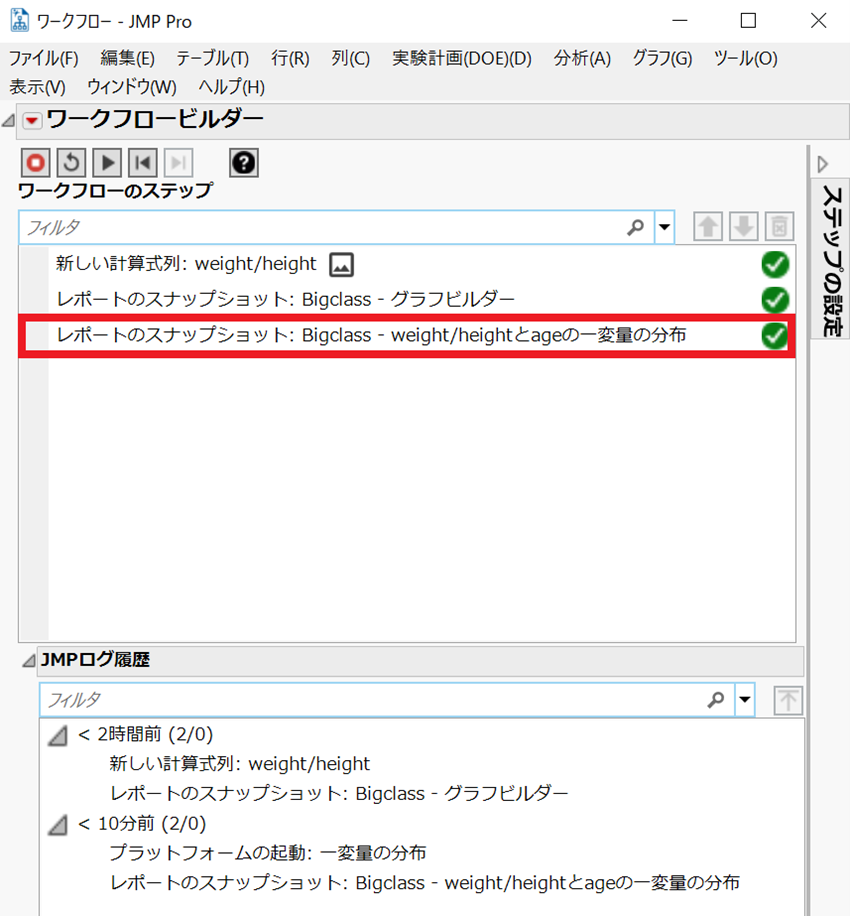Click the delete step trash button

[x=779, y=226]
